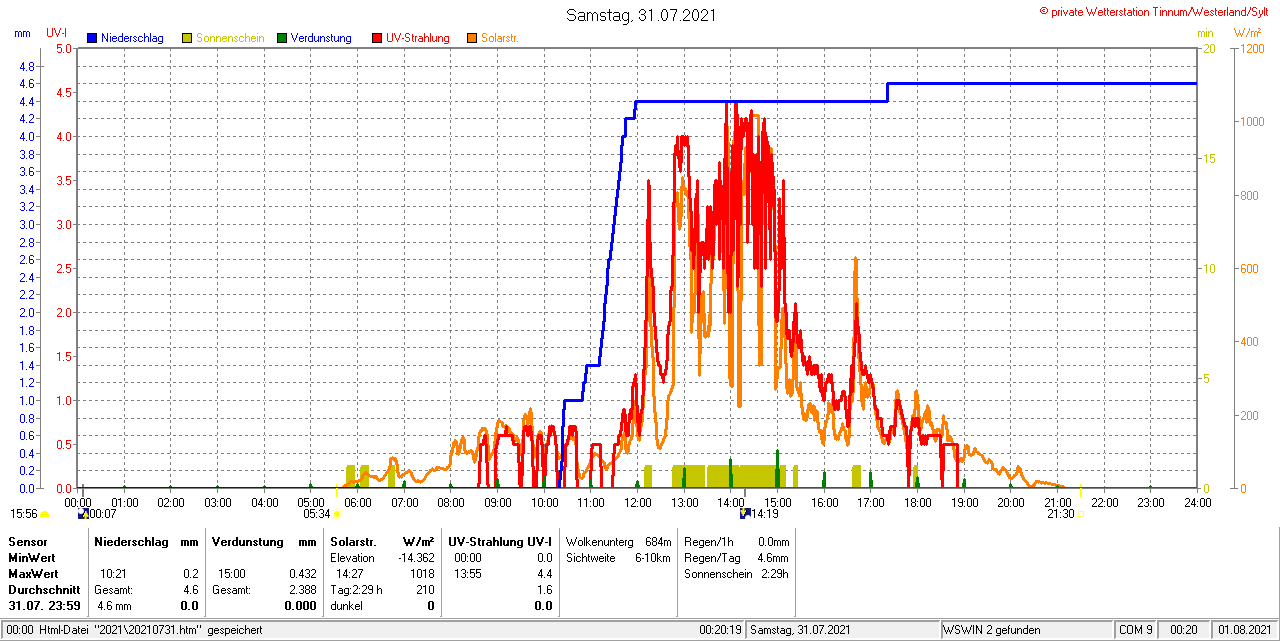Click the Wolkenunterg label
The image size is (1280, 641).
tap(600, 541)
